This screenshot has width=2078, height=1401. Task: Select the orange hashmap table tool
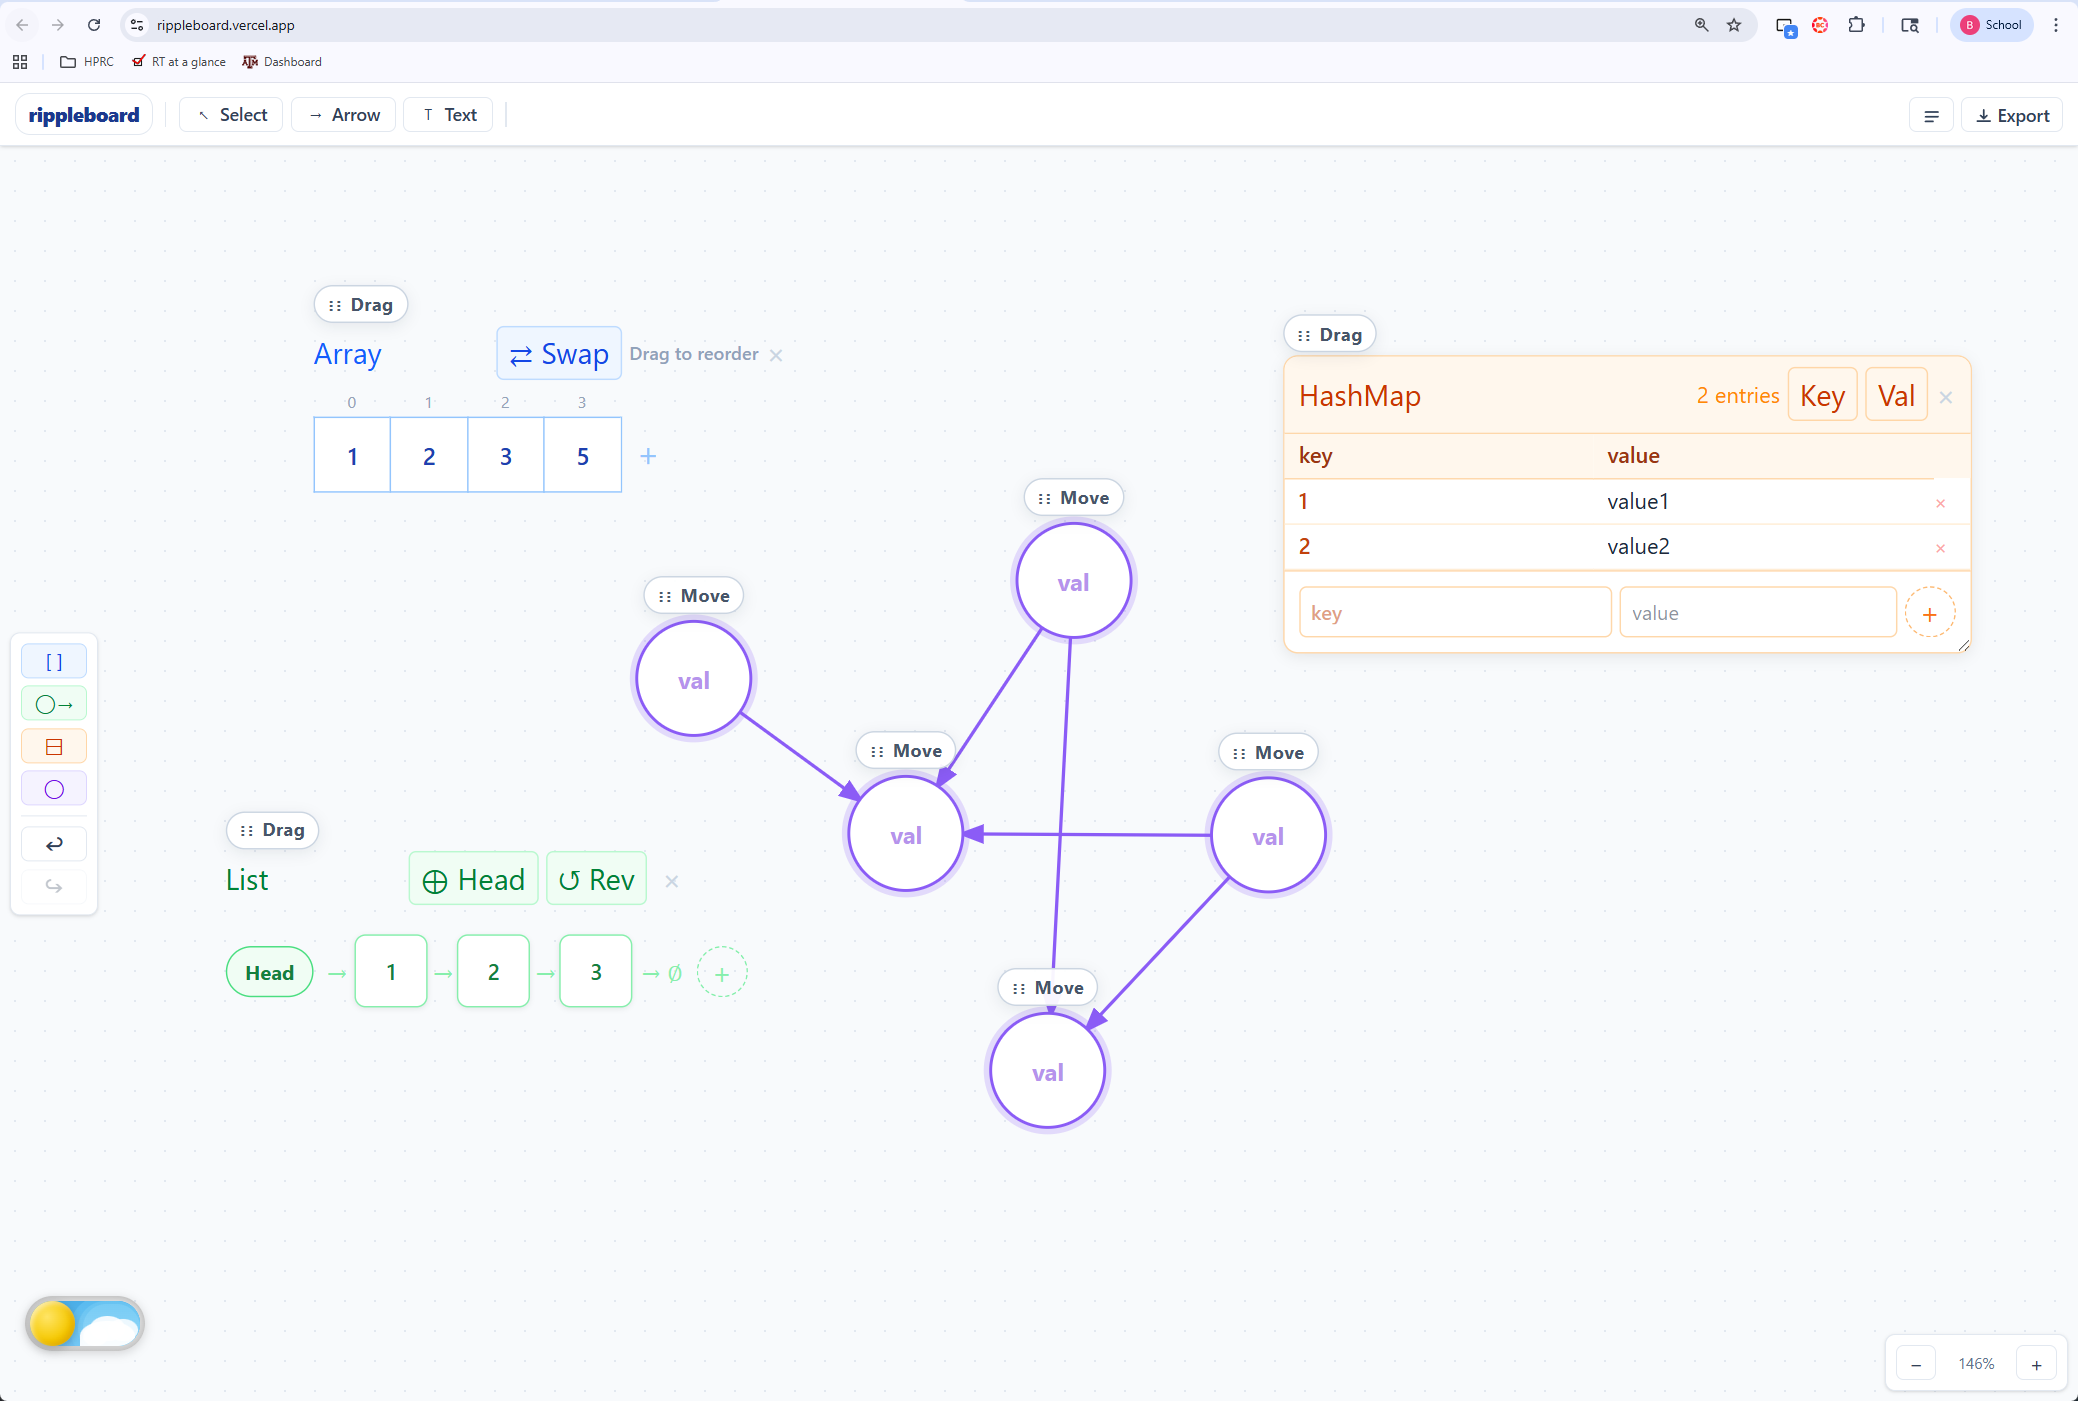point(54,747)
